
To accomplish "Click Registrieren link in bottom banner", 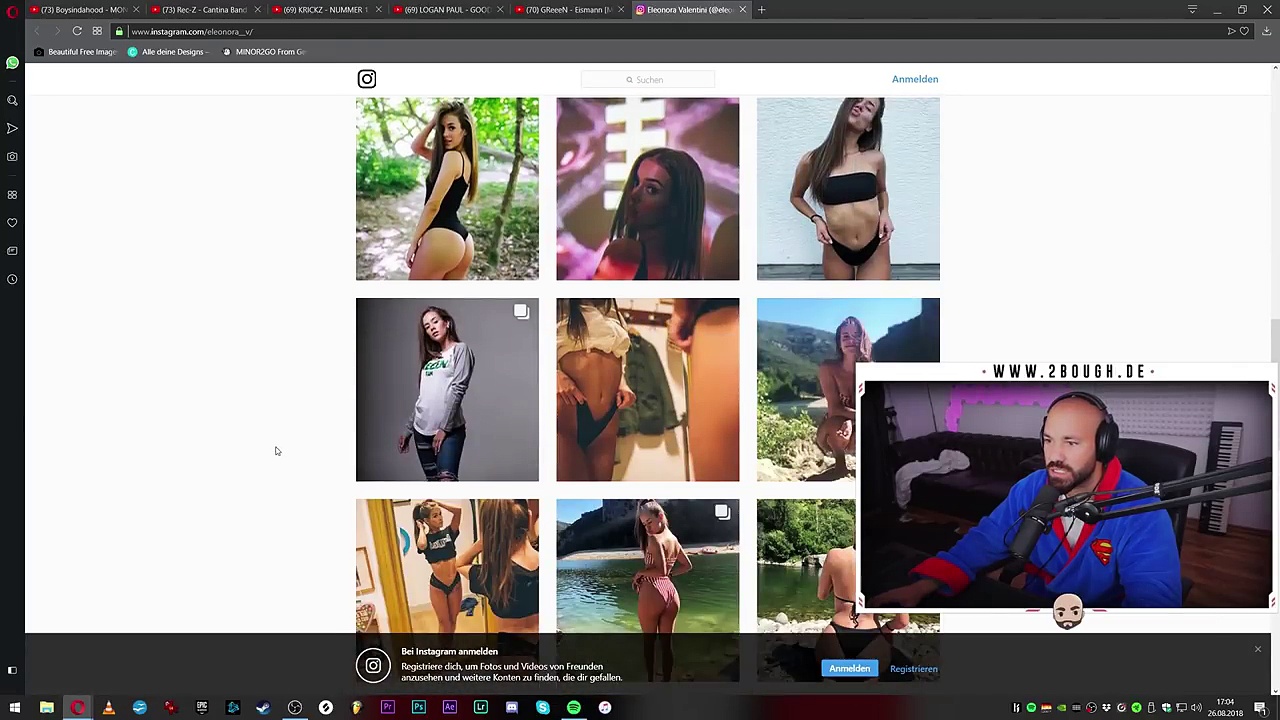I will (x=913, y=669).
